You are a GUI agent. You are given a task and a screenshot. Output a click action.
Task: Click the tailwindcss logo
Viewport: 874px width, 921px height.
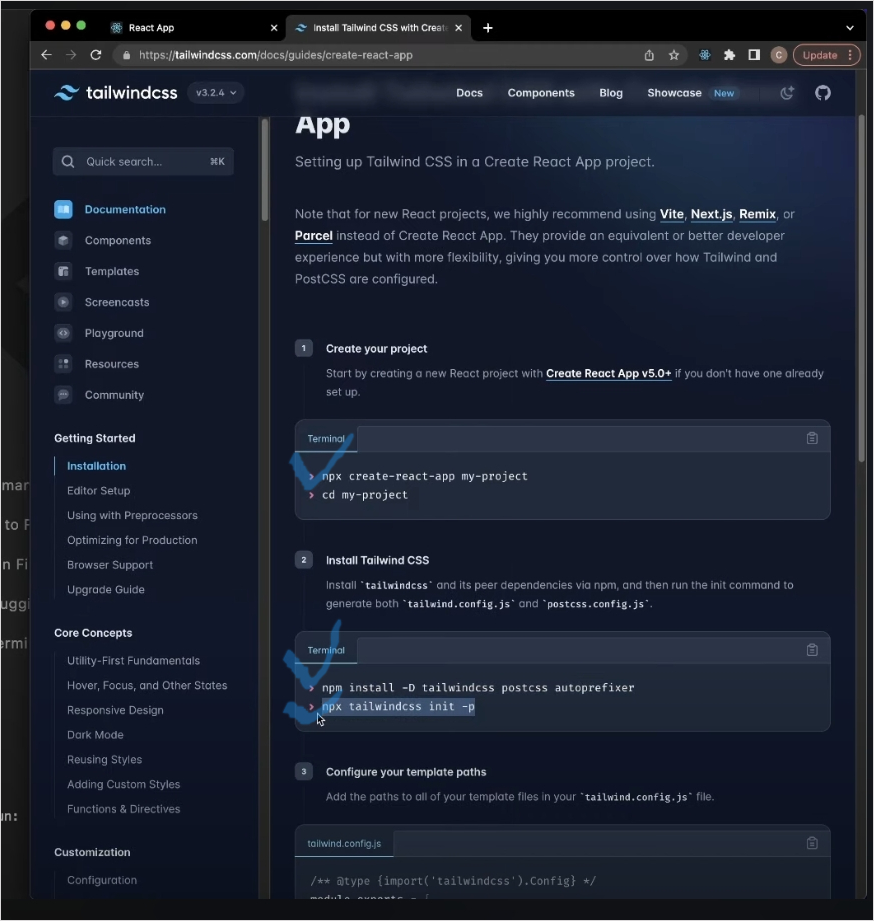[x=116, y=93]
